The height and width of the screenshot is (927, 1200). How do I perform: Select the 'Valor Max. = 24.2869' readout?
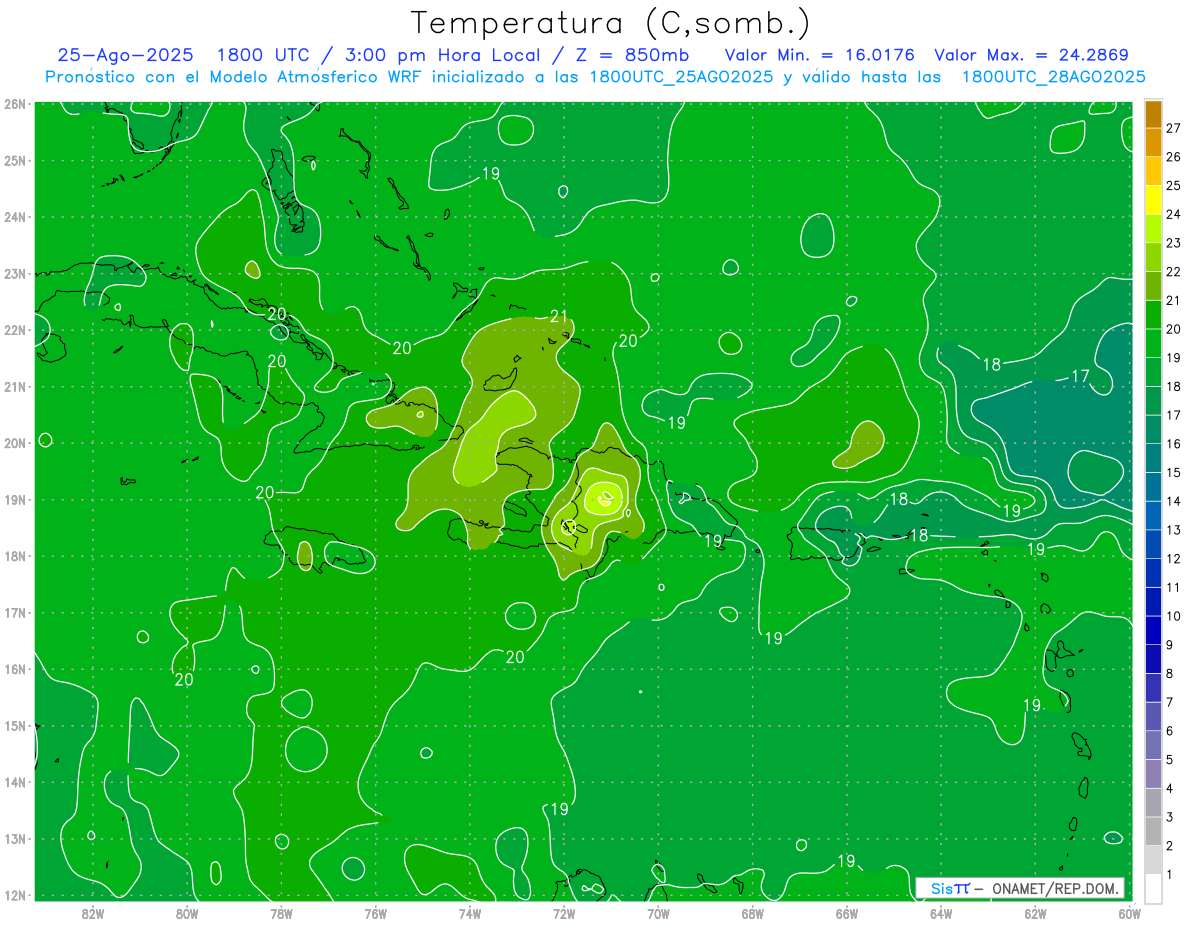point(1031,55)
